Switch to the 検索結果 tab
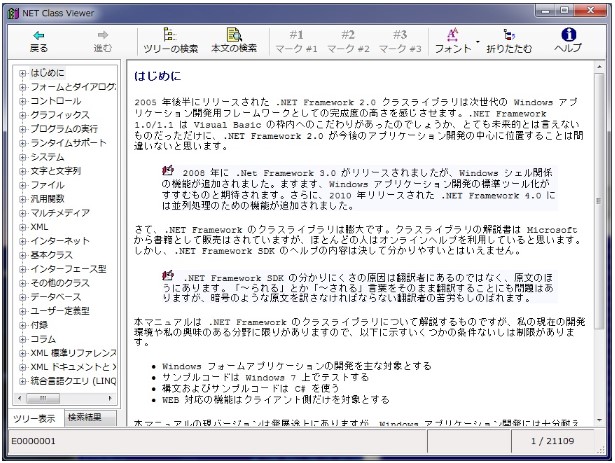615x463 pixels. (x=91, y=417)
